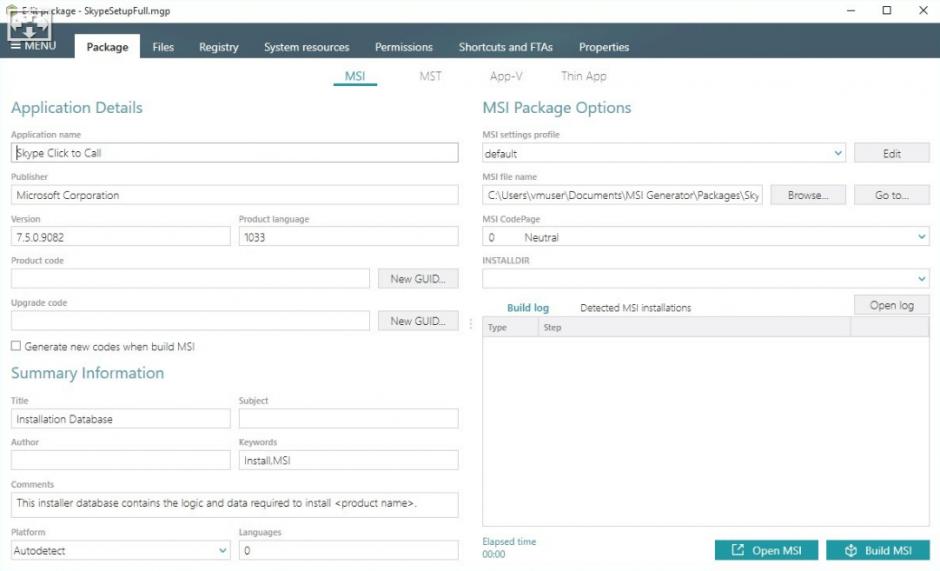Click the Application name field
Image resolution: width=940 pixels, height=571 pixels.
click(x=234, y=153)
